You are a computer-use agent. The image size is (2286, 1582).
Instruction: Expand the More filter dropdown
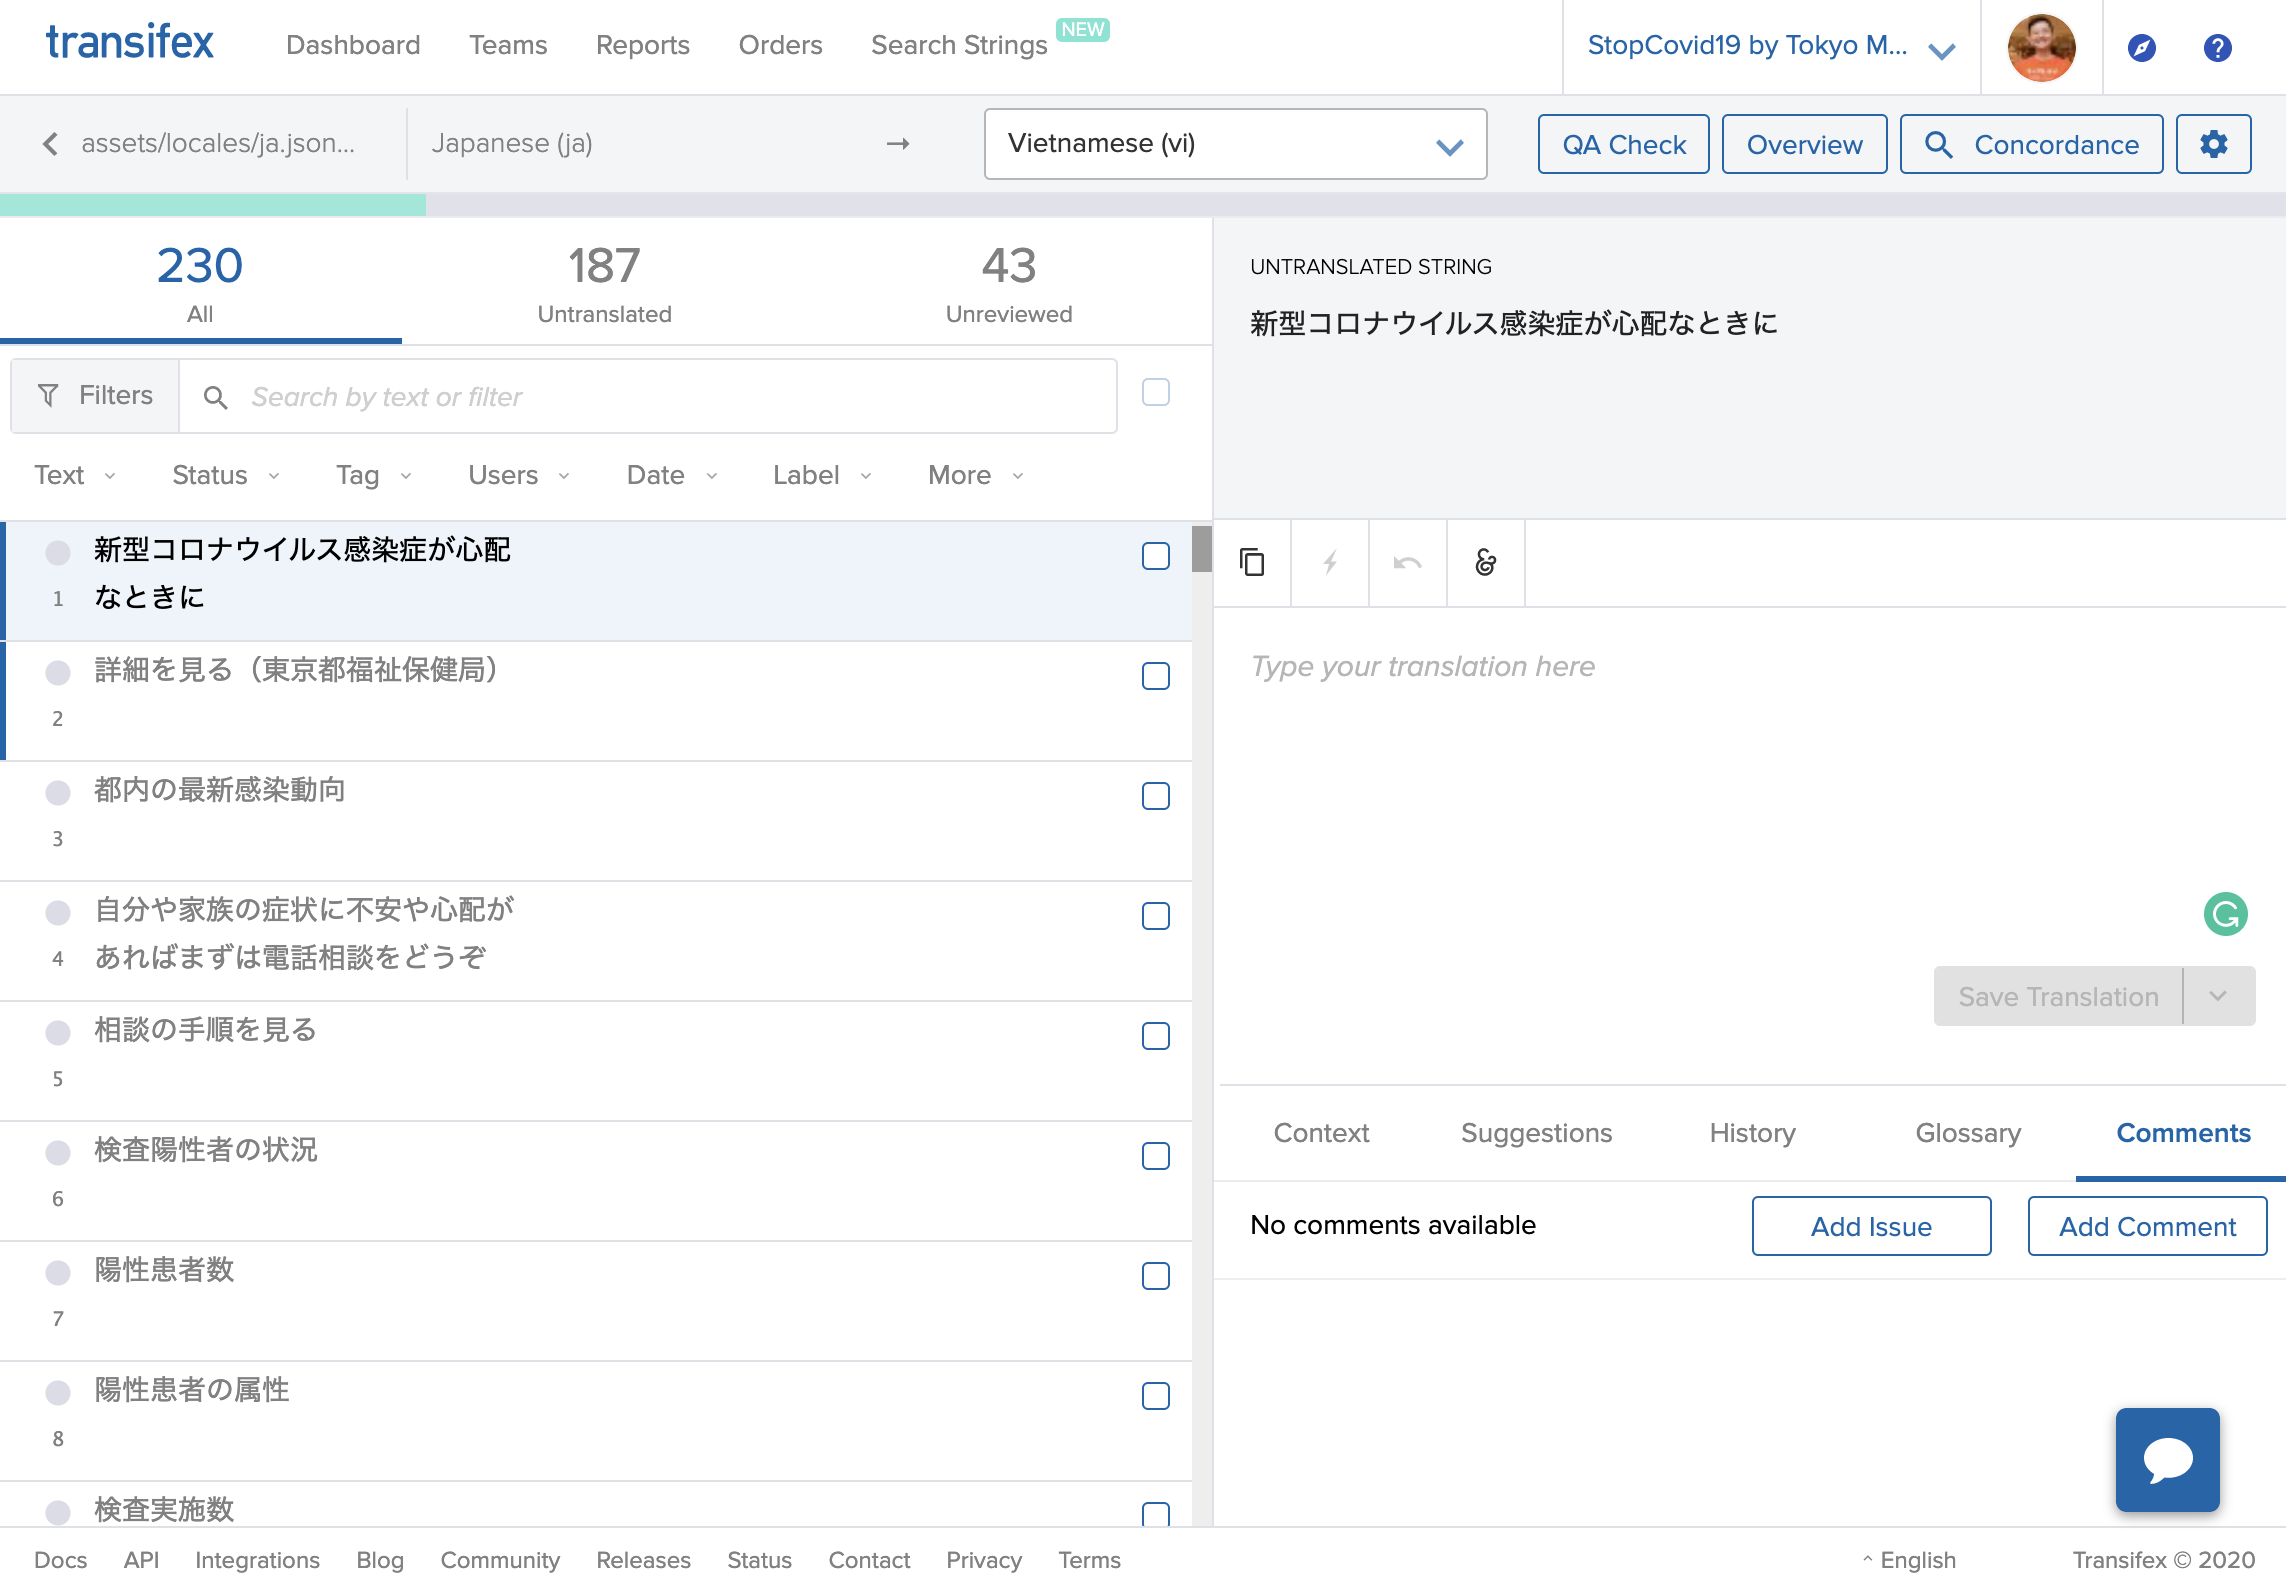coord(976,475)
